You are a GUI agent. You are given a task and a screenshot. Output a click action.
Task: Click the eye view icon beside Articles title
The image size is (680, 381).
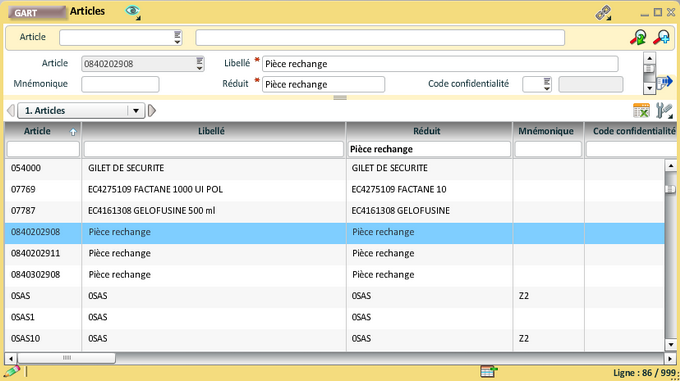133,12
